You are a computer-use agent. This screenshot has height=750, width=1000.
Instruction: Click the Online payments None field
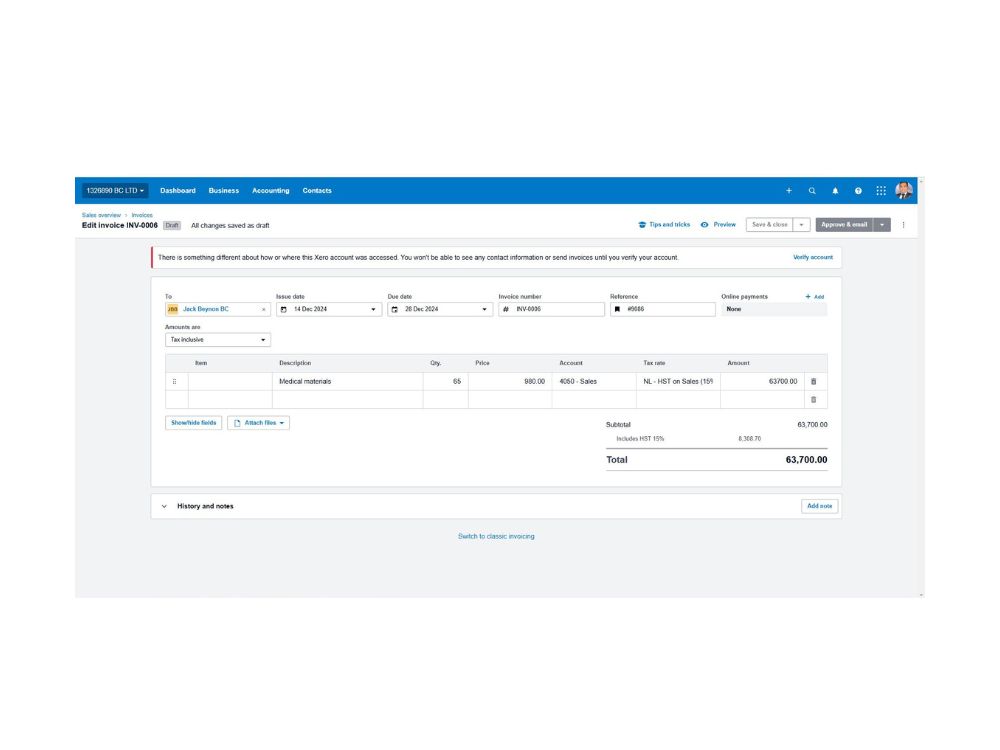point(774,309)
